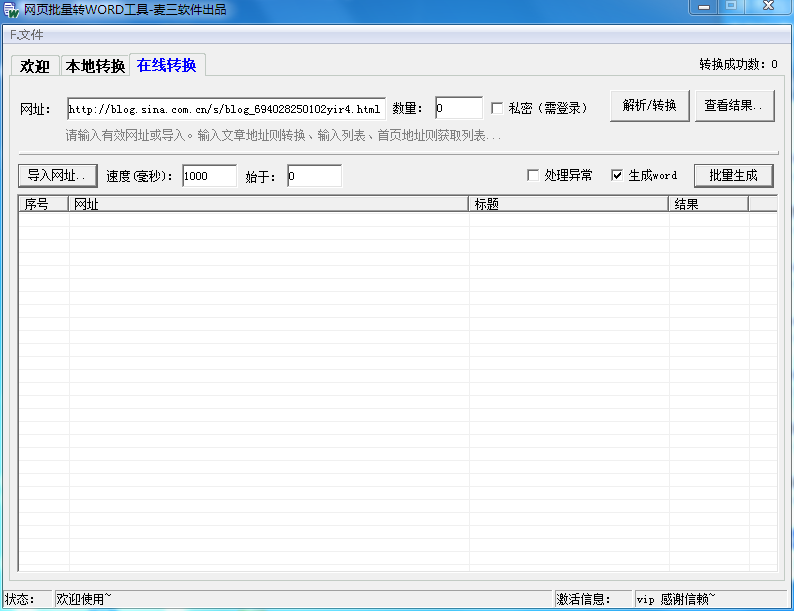The width and height of the screenshot is (794, 611).
Task: Click the 导入网址 button
Action: 57,175
